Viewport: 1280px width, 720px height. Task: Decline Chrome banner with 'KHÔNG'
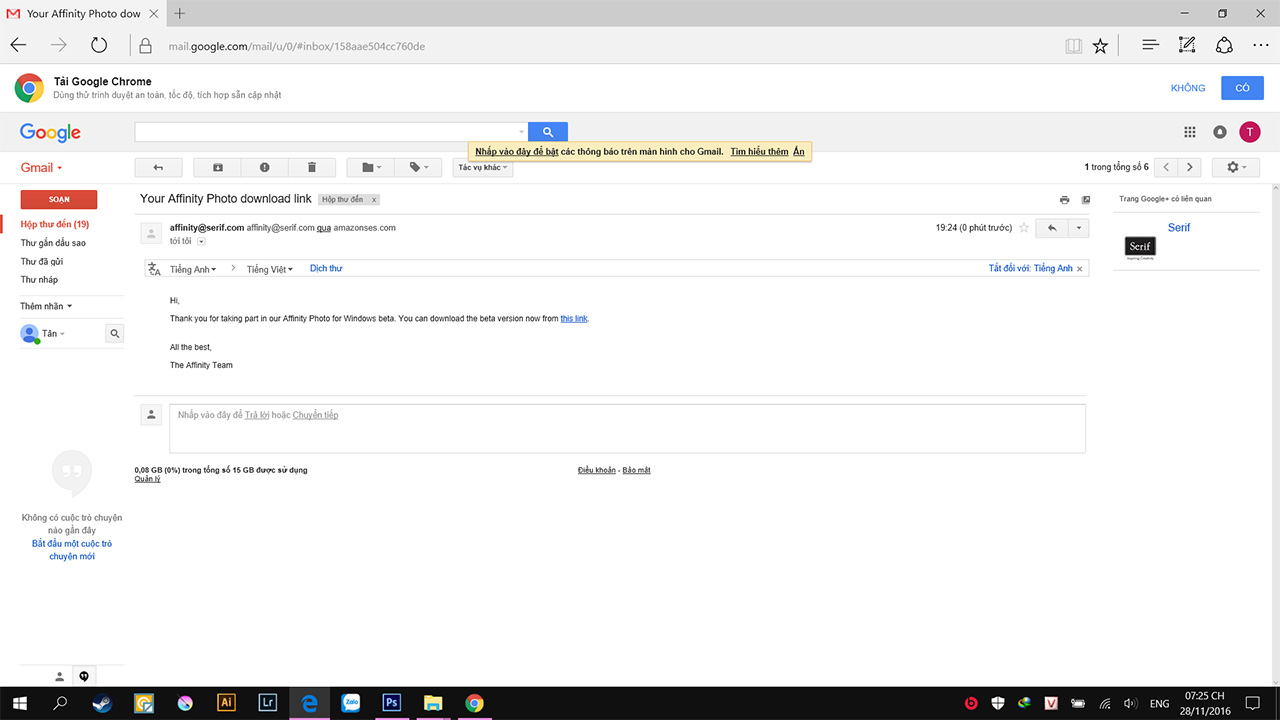[x=1188, y=88]
